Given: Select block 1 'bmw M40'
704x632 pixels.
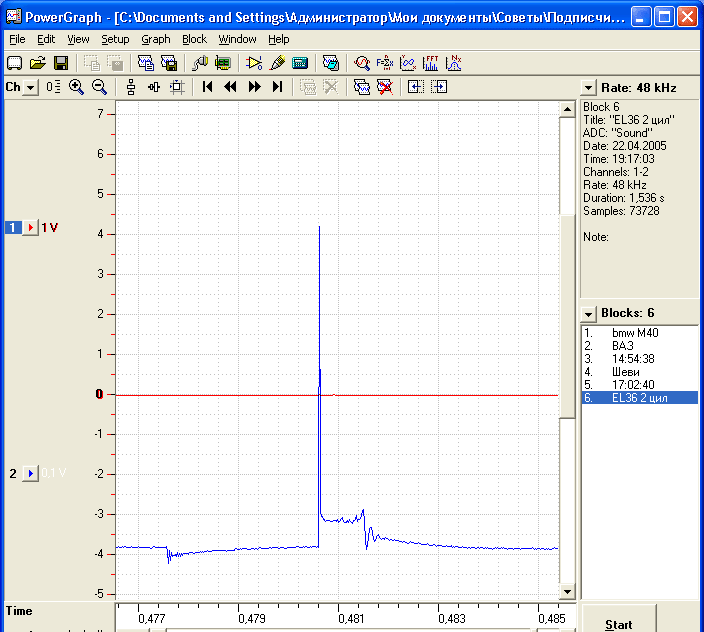Looking at the screenshot, I should [639, 333].
